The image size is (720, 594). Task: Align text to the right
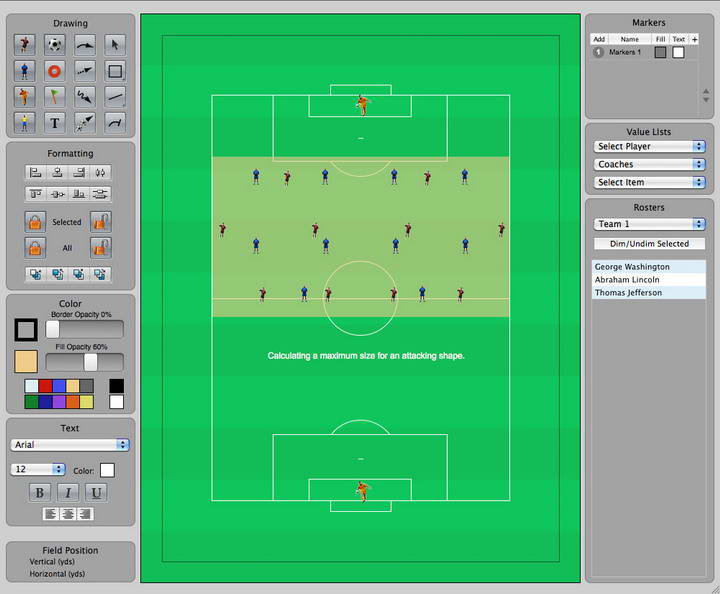coord(85,514)
